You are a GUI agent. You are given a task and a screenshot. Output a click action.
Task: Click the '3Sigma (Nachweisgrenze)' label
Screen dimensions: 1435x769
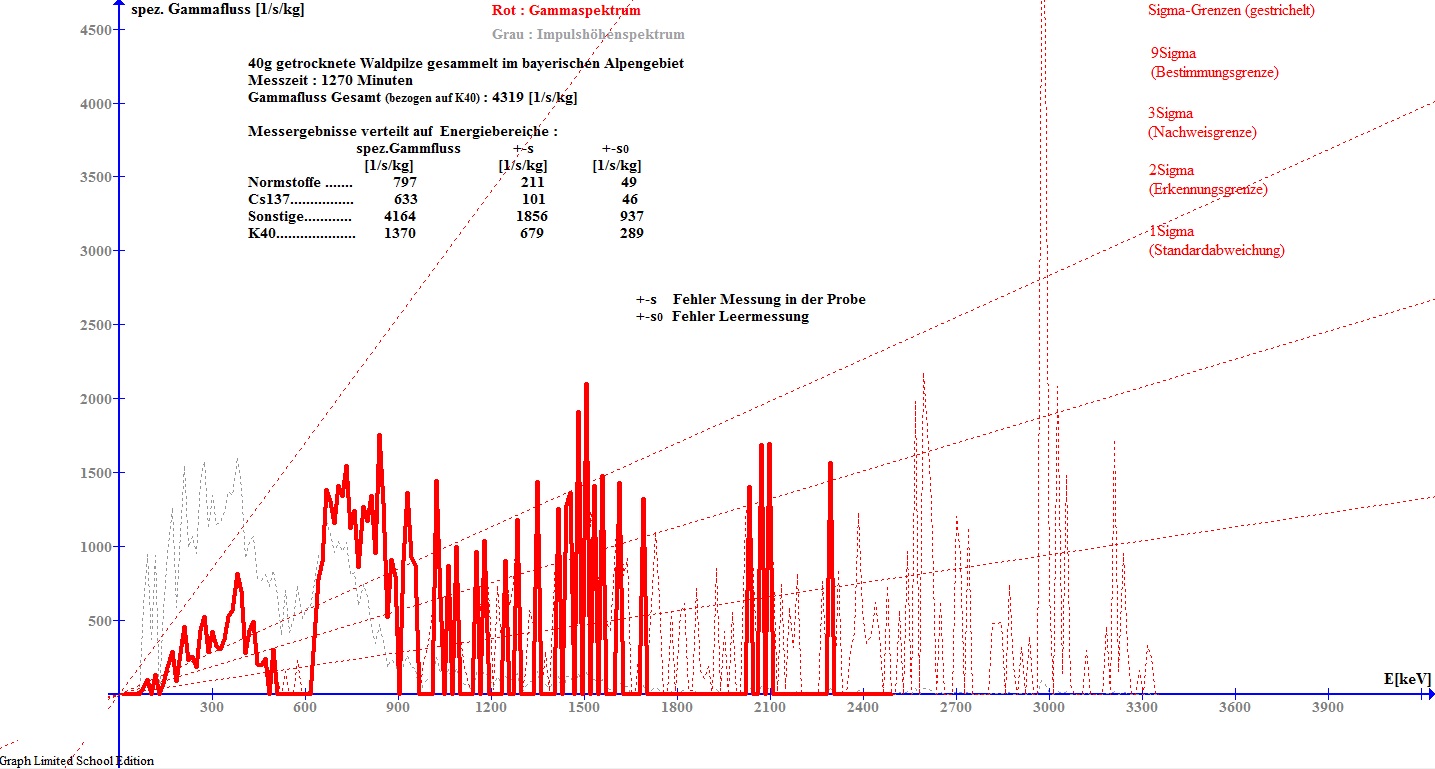tap(1203, 123)
